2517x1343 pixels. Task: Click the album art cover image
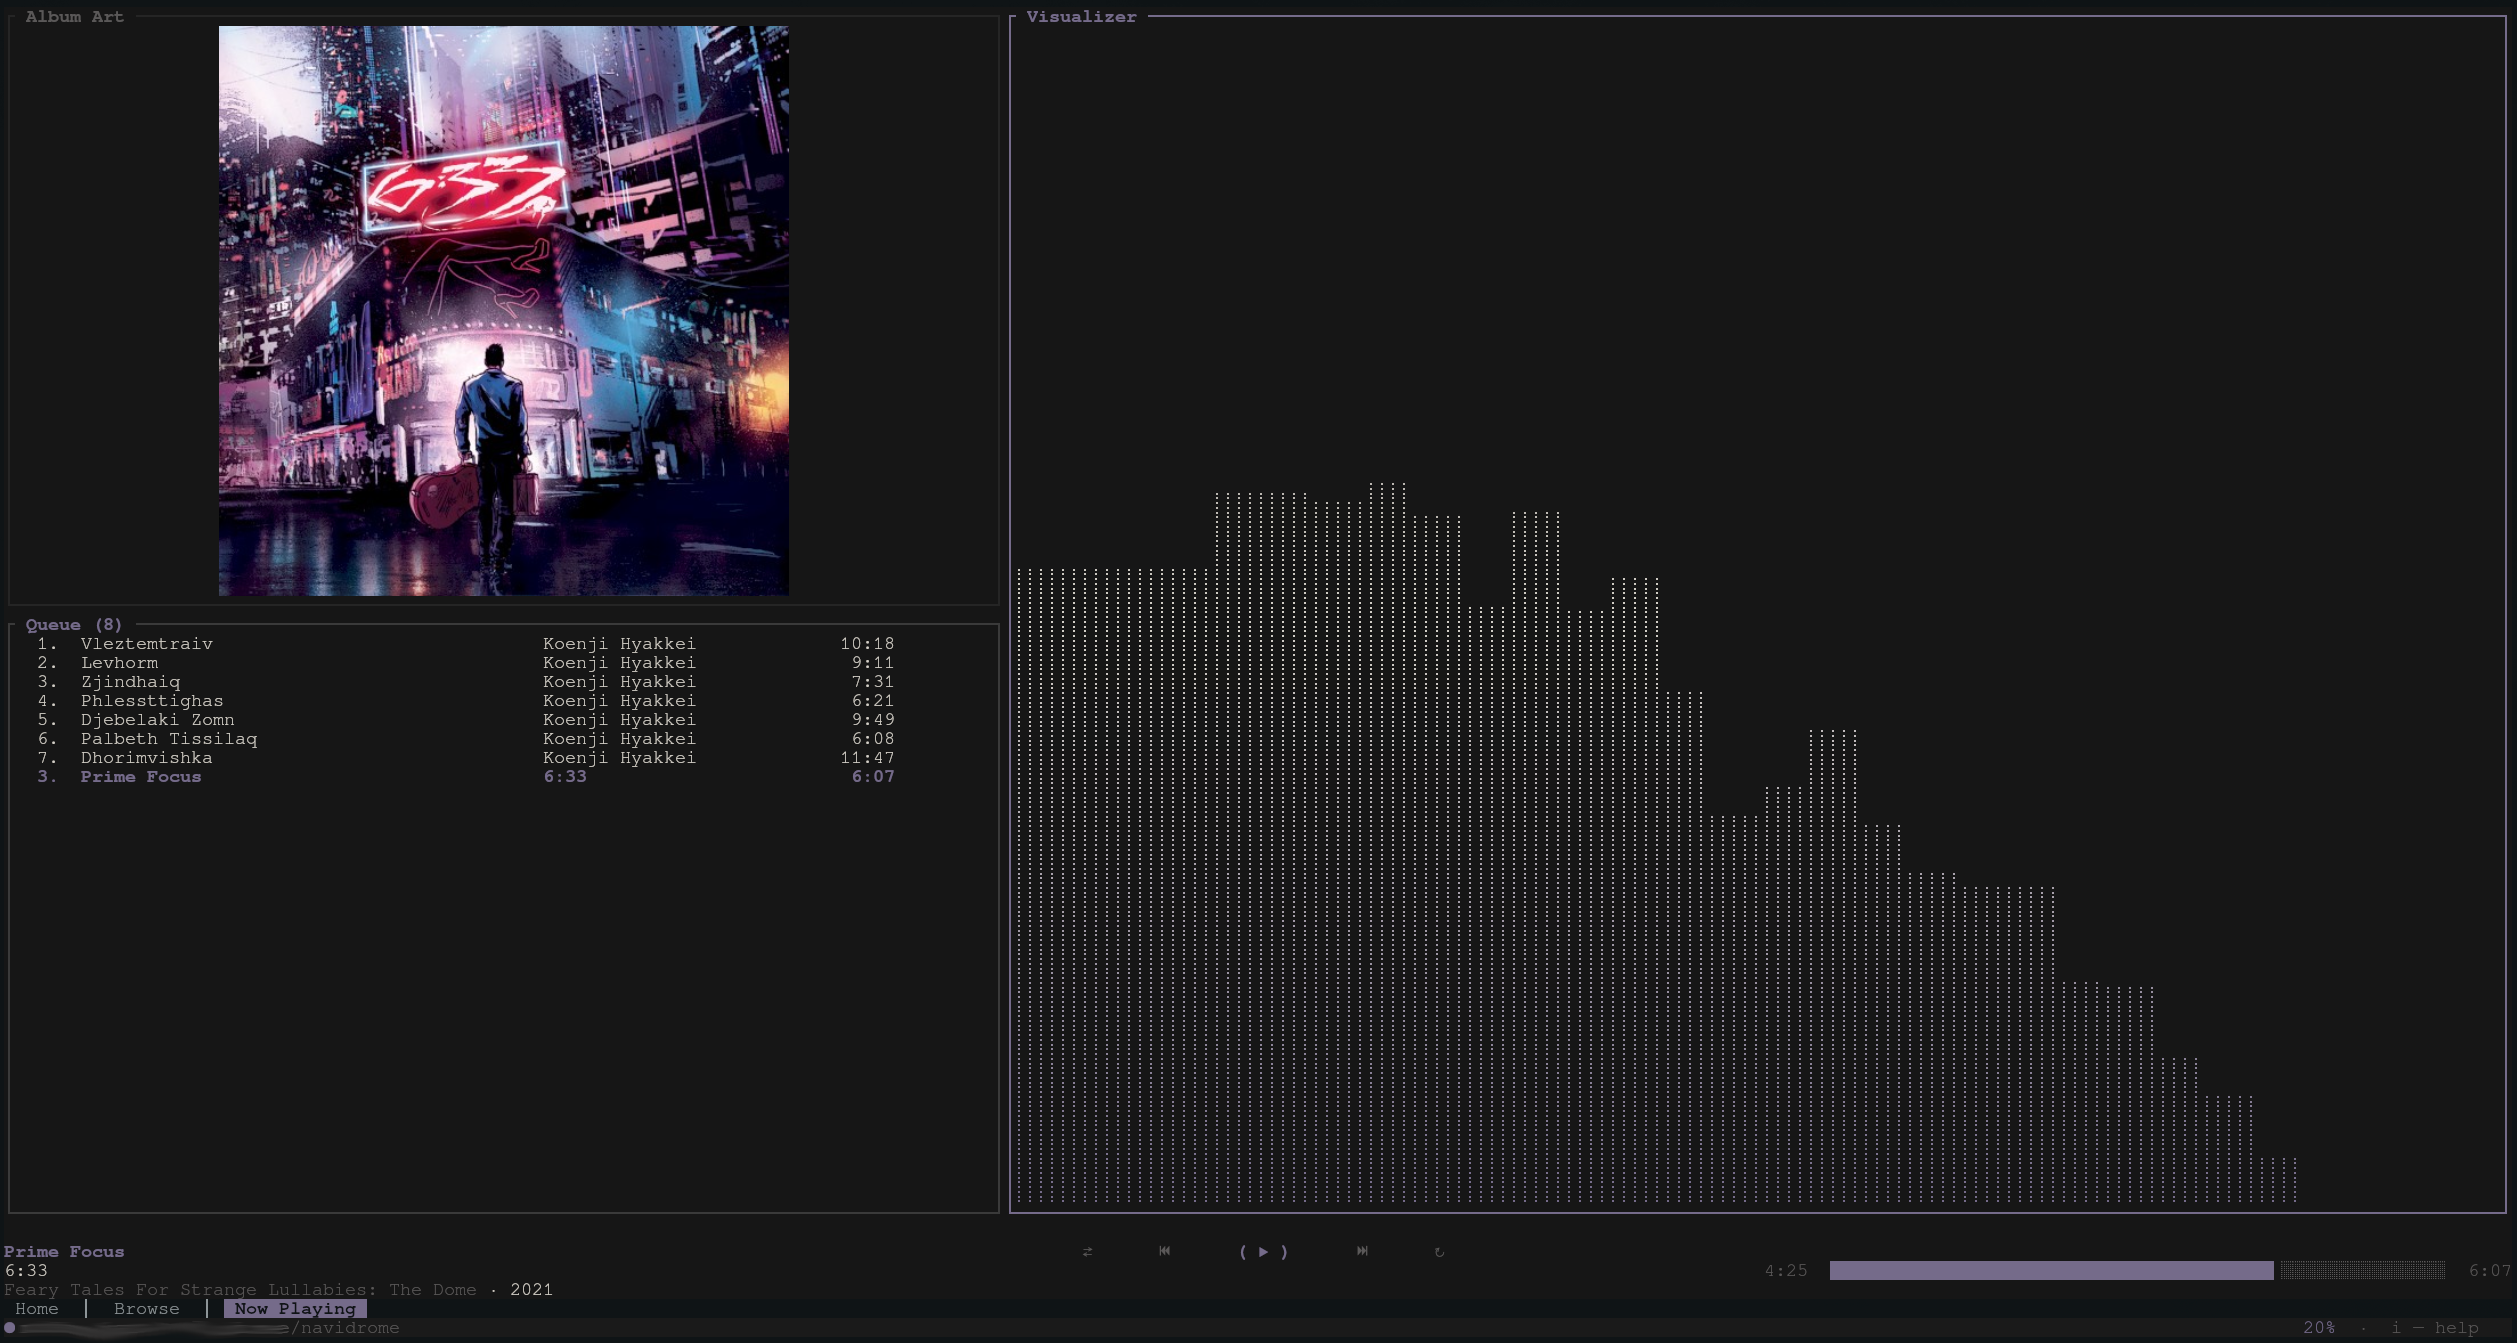(x=504, y=311)
